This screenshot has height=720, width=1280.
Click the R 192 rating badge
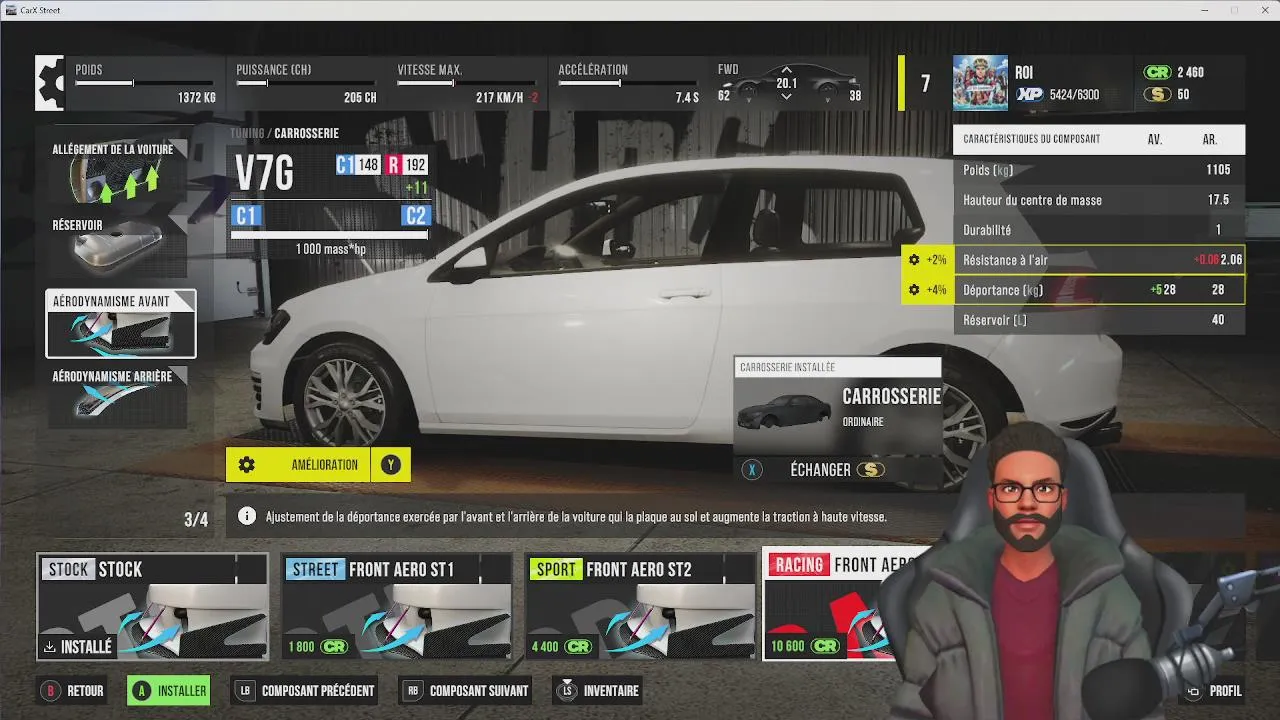(x=407, y=165)
